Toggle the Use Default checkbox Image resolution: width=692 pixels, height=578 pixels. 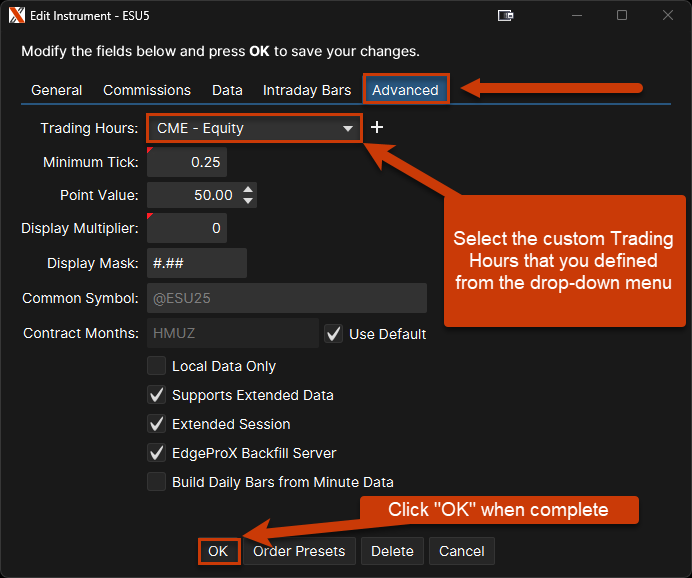(334, 334)
